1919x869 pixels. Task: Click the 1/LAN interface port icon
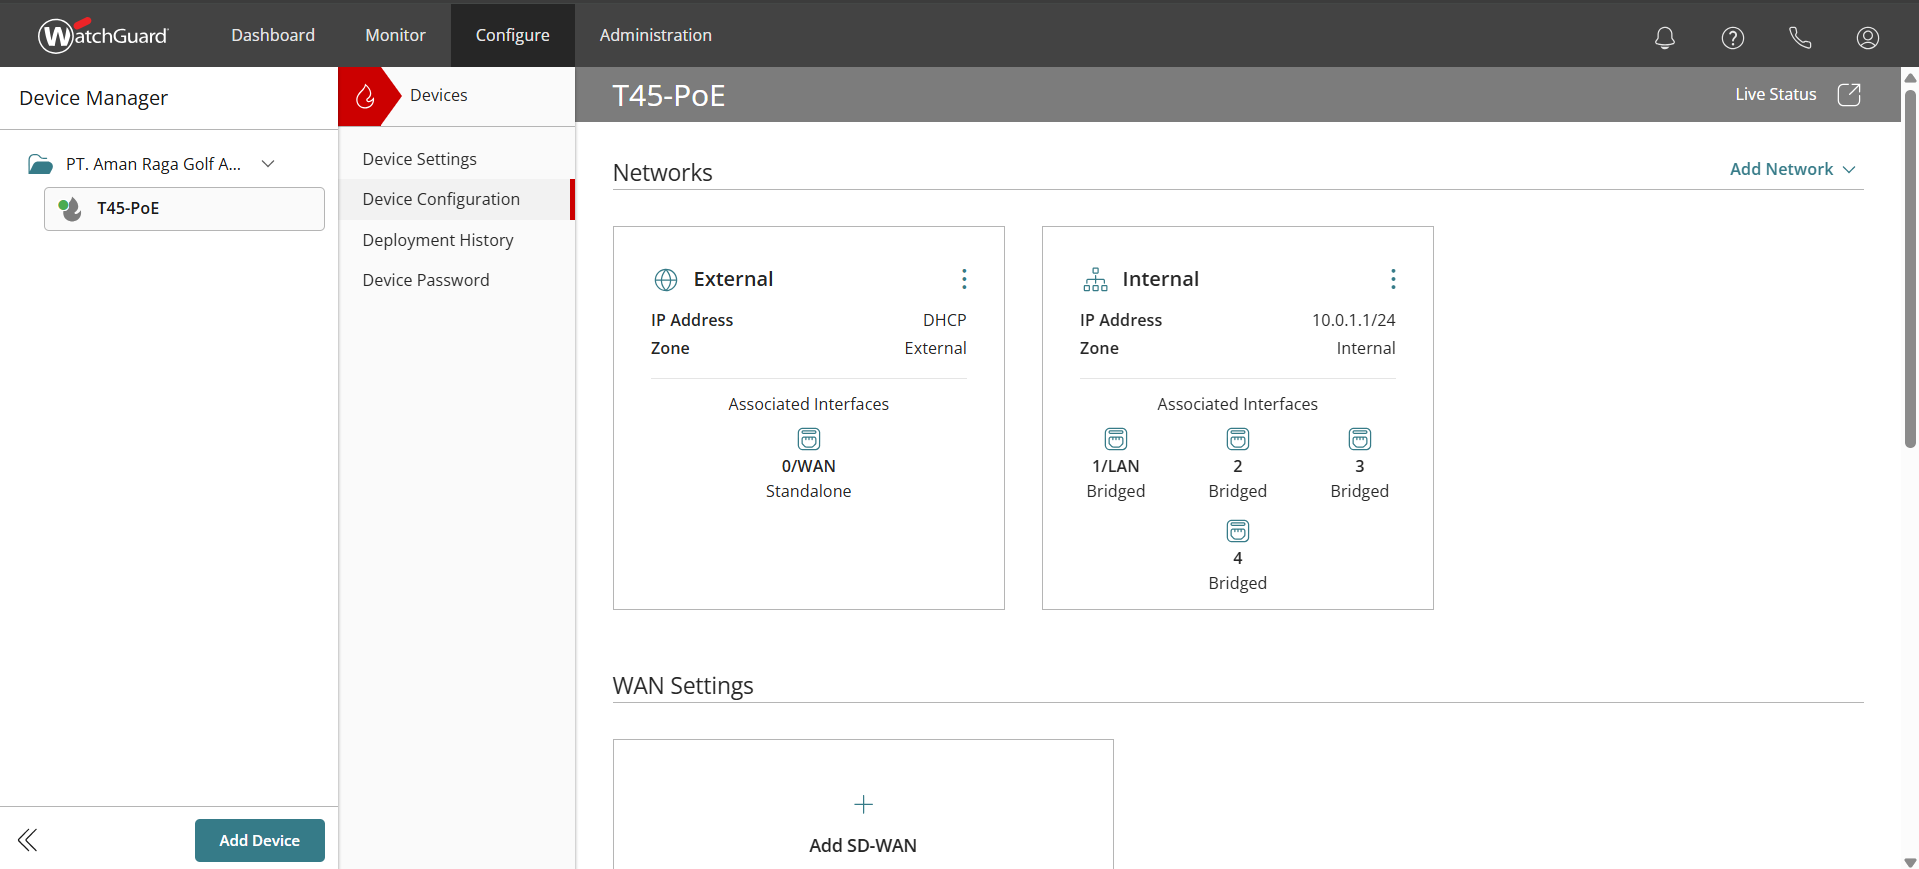pyautogui.click(x=1116, y=439)
